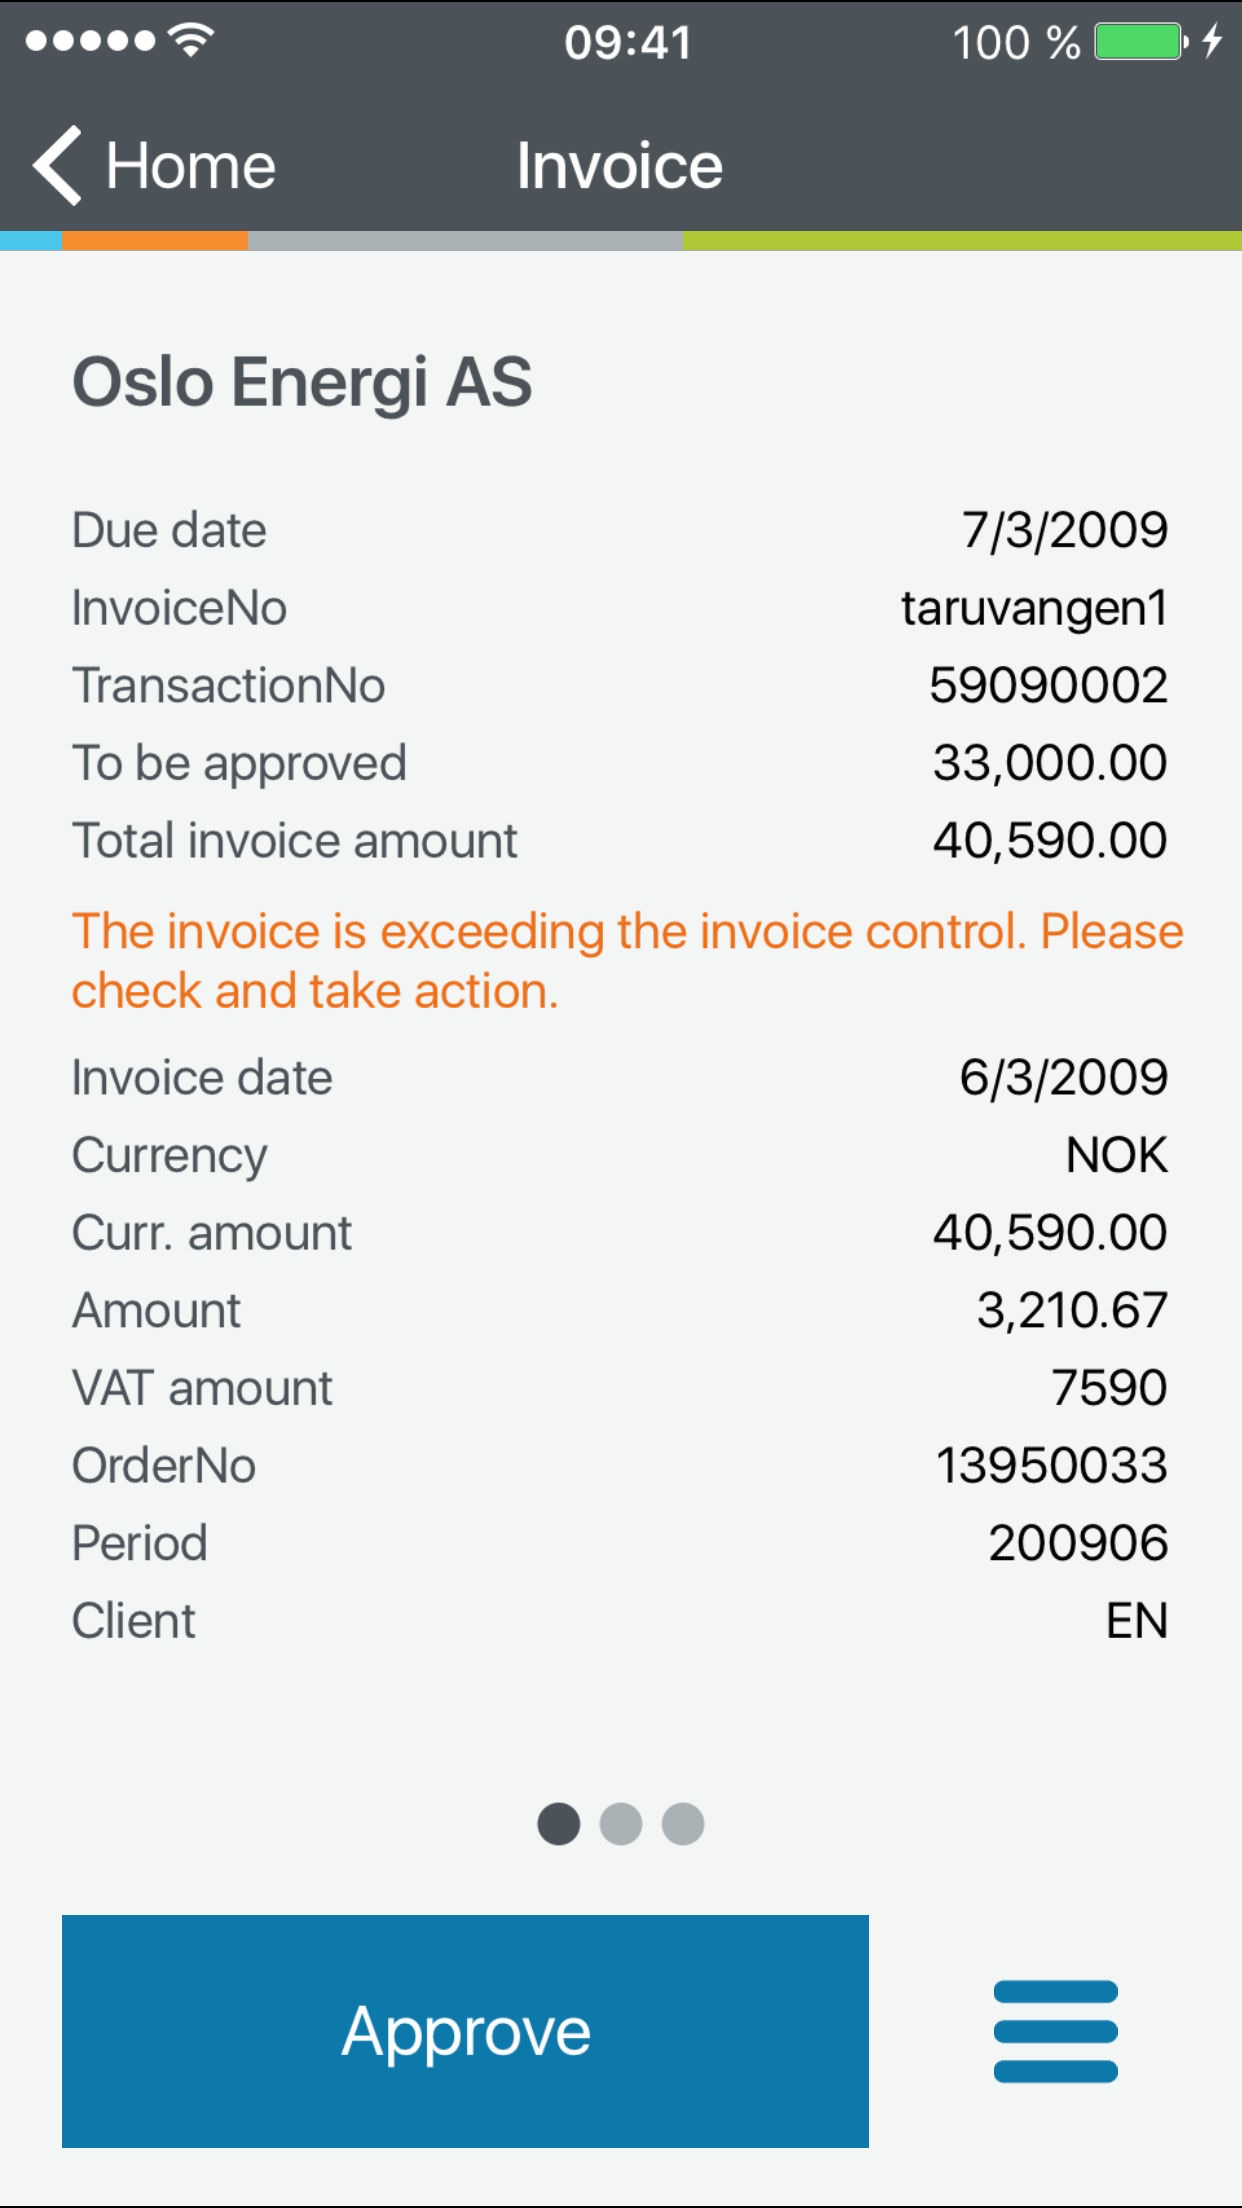This screenshot has height=2208, width=1242.
Task: Tap the order number 13950033
Action: 1051,1466
